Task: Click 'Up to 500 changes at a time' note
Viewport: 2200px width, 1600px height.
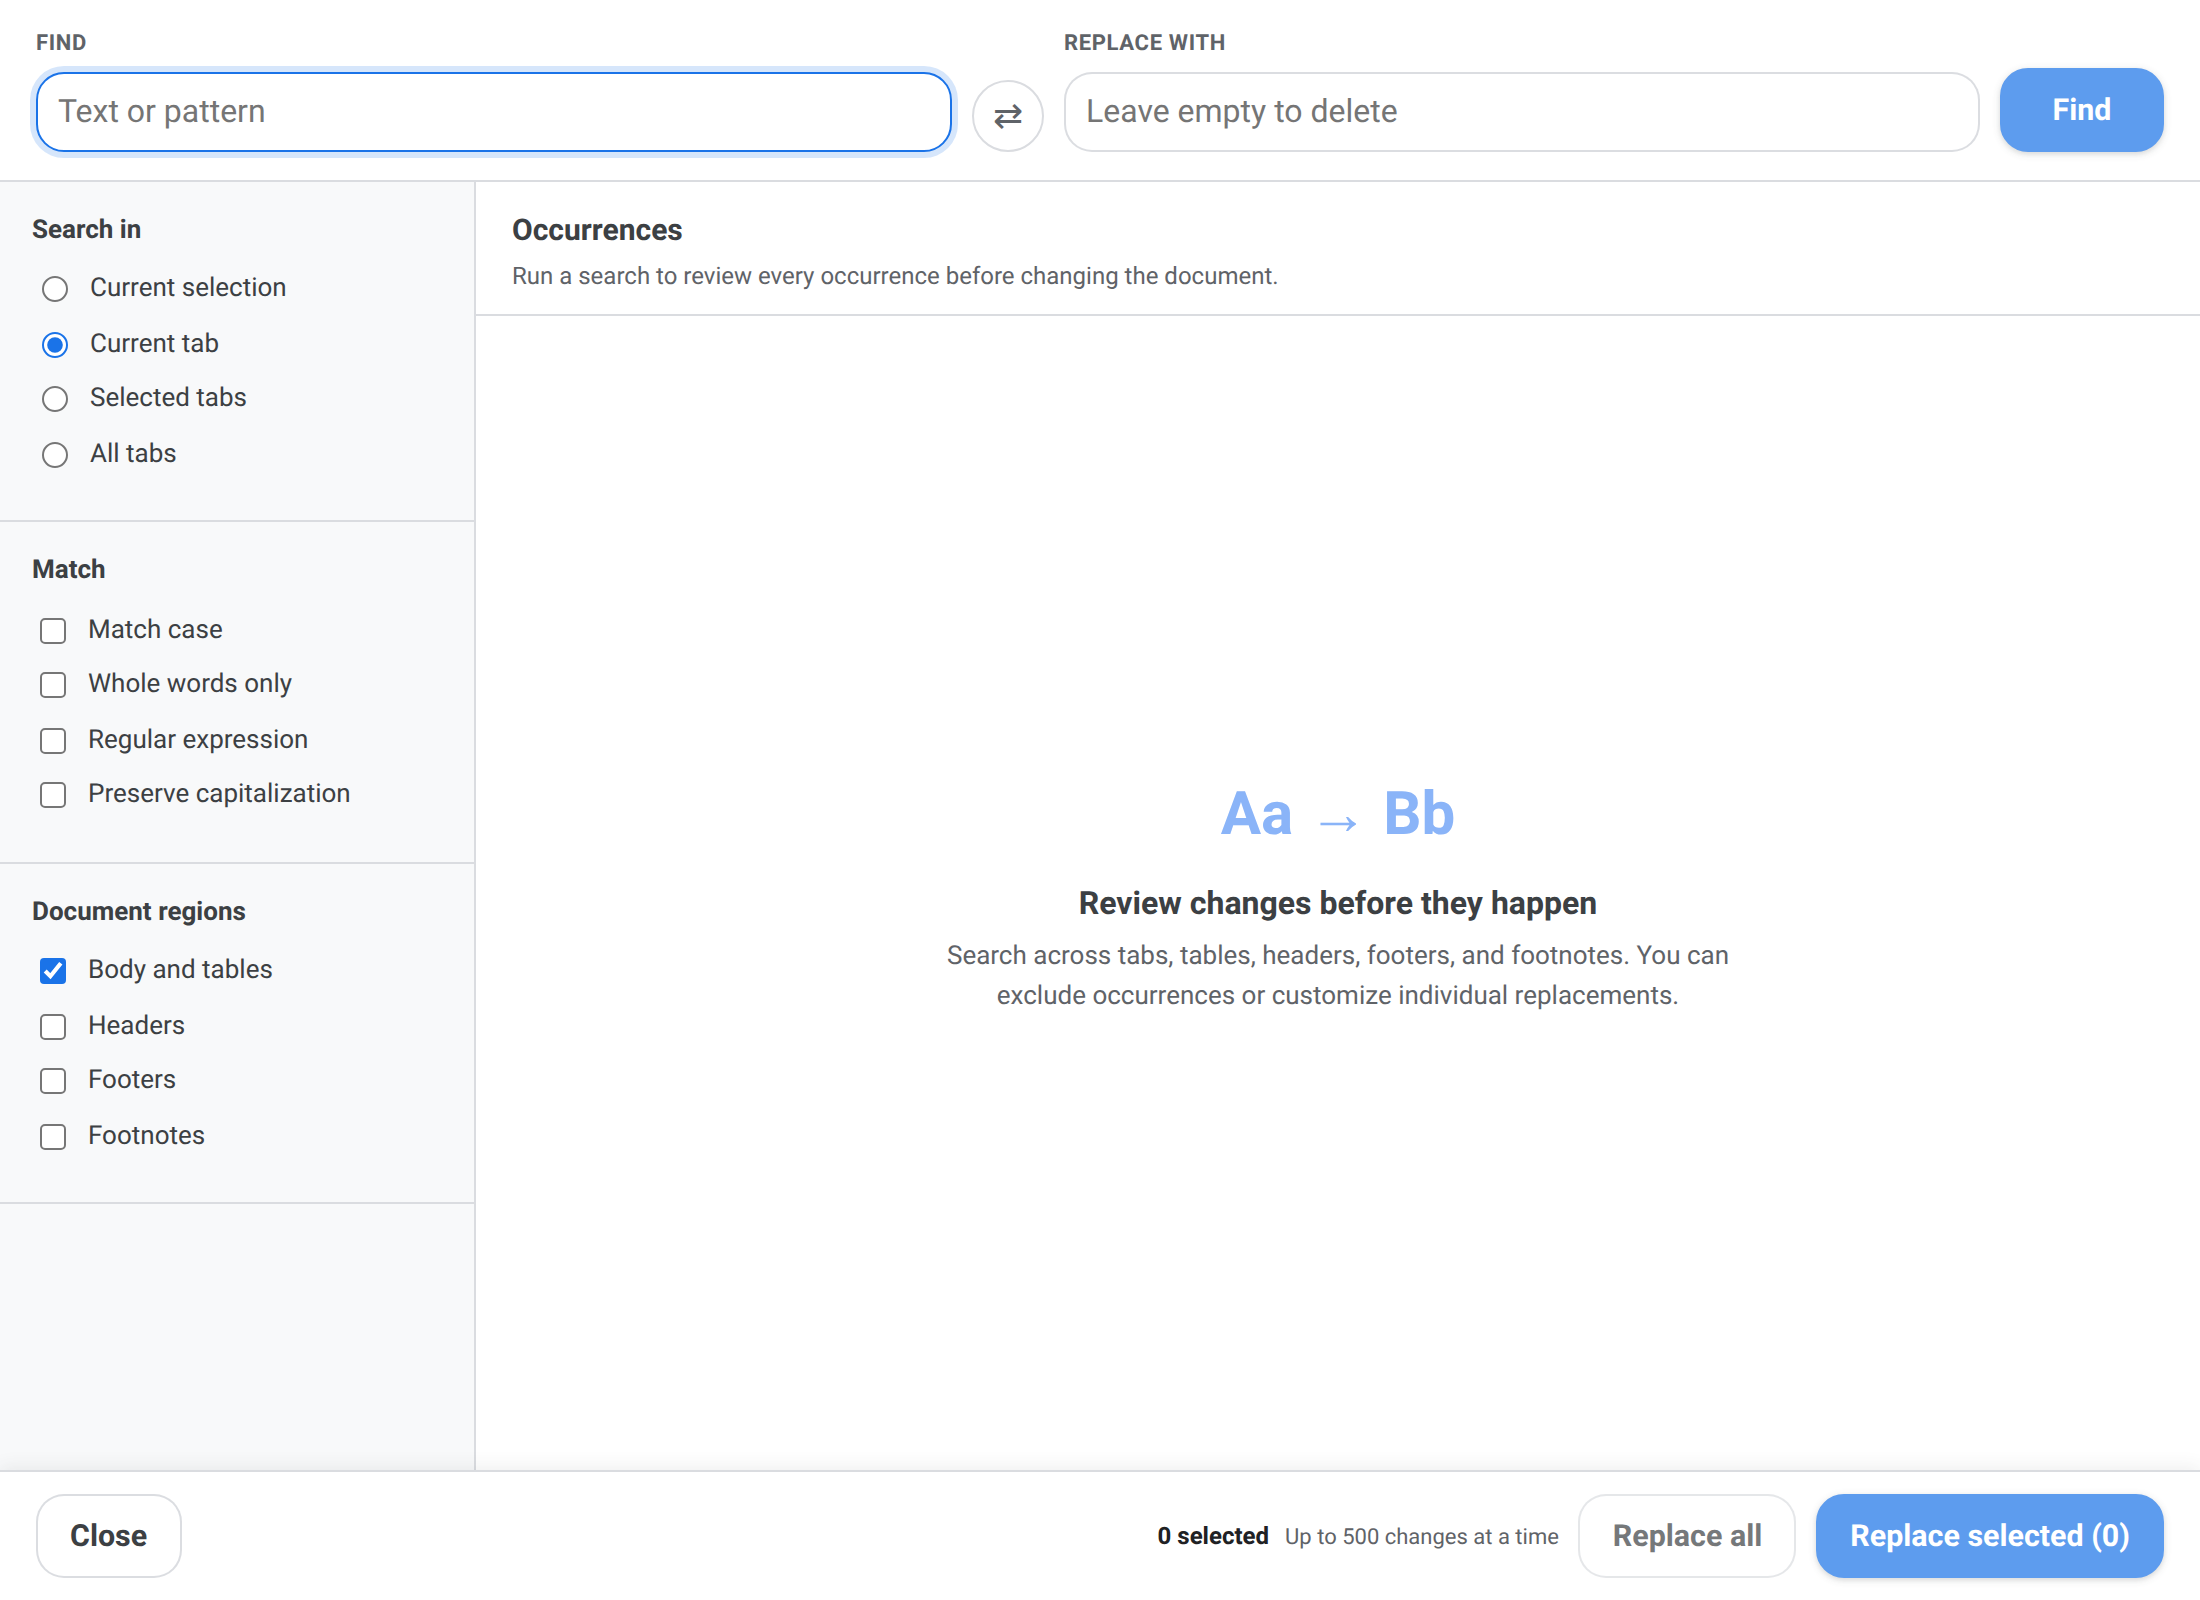Action: 1421,1536
